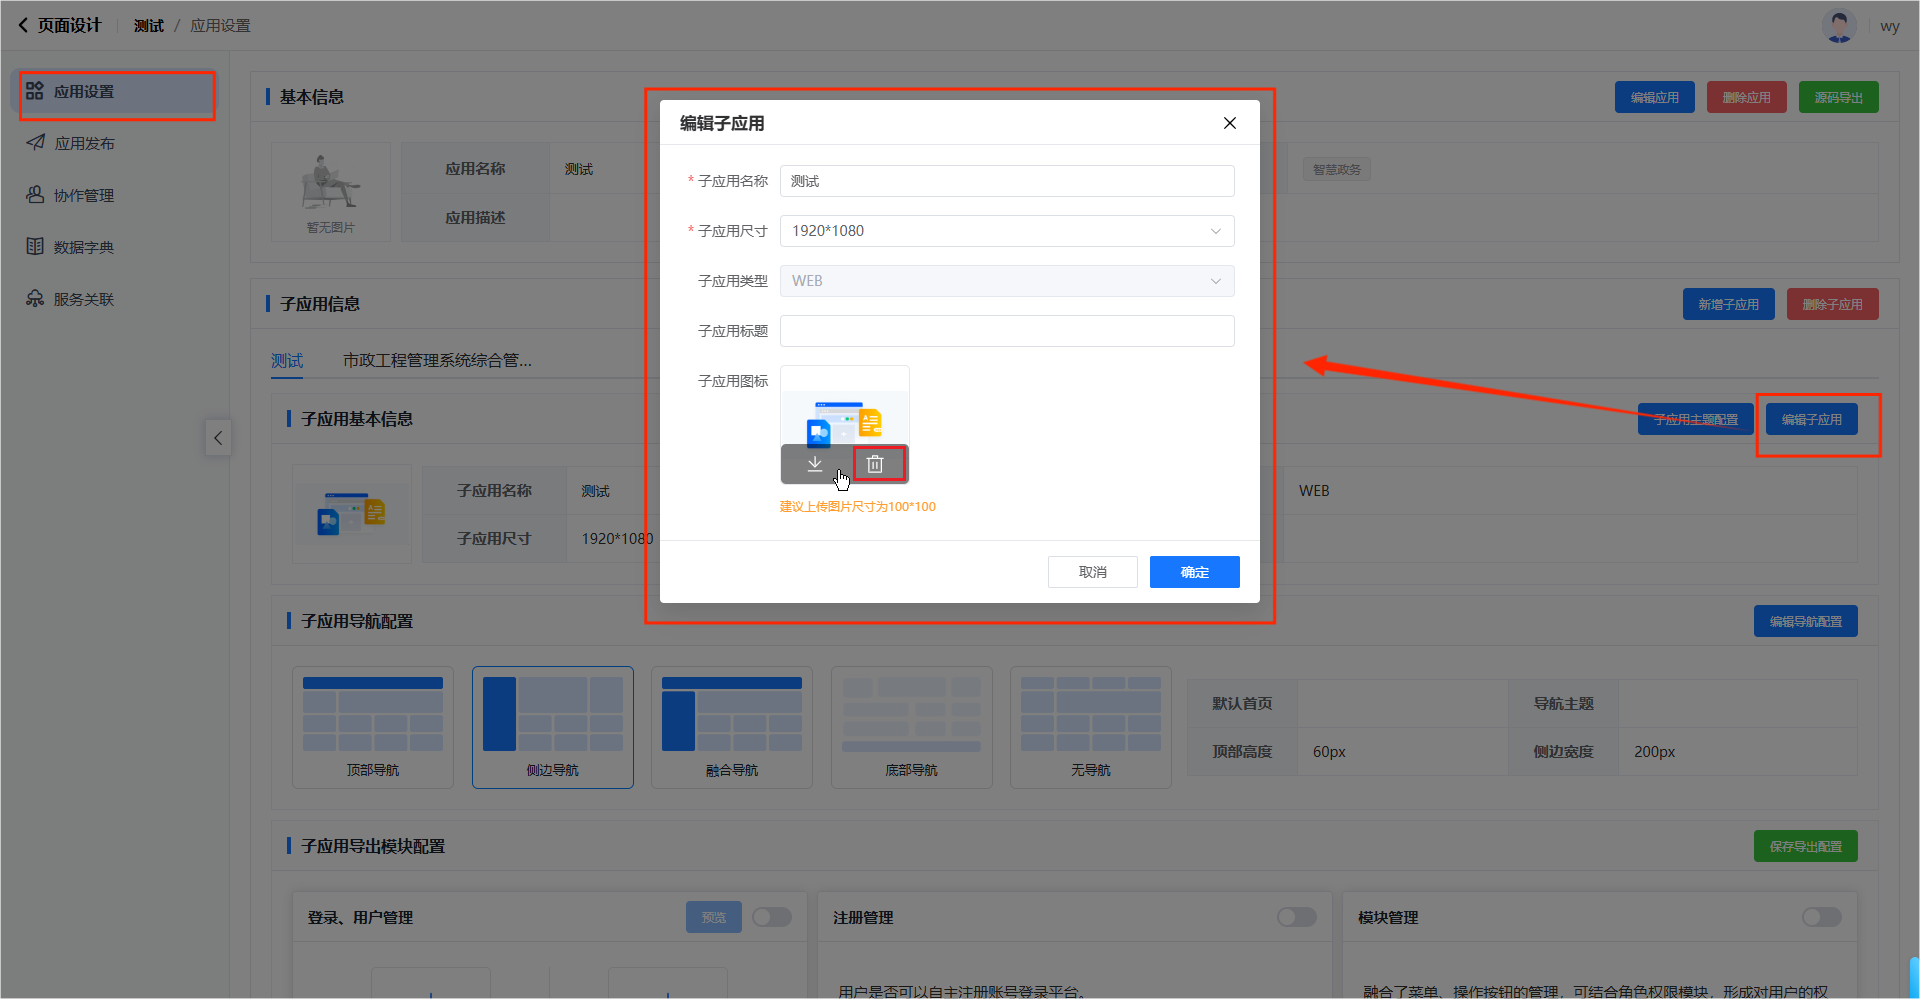
Task: Click the 确定 button in dialog
Action: pyautogui.click(x=1194, y=572)
